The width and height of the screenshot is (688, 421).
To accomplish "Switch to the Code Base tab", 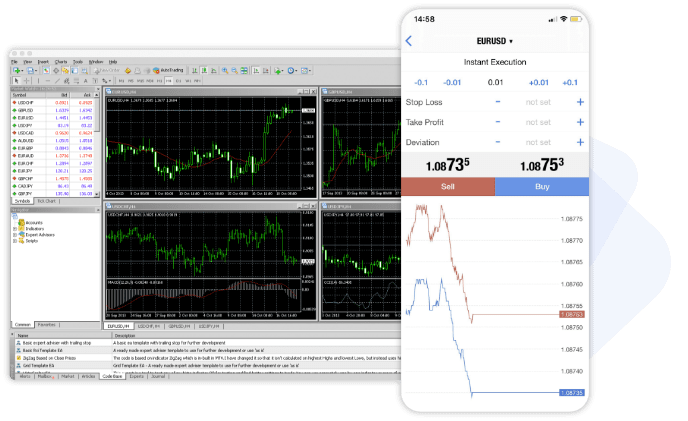I will click(112, 376).
